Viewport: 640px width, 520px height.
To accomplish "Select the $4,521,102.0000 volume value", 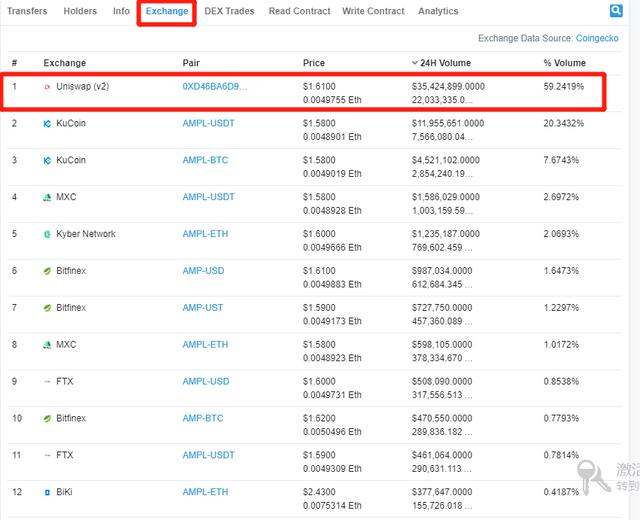I will pos(446,160).
